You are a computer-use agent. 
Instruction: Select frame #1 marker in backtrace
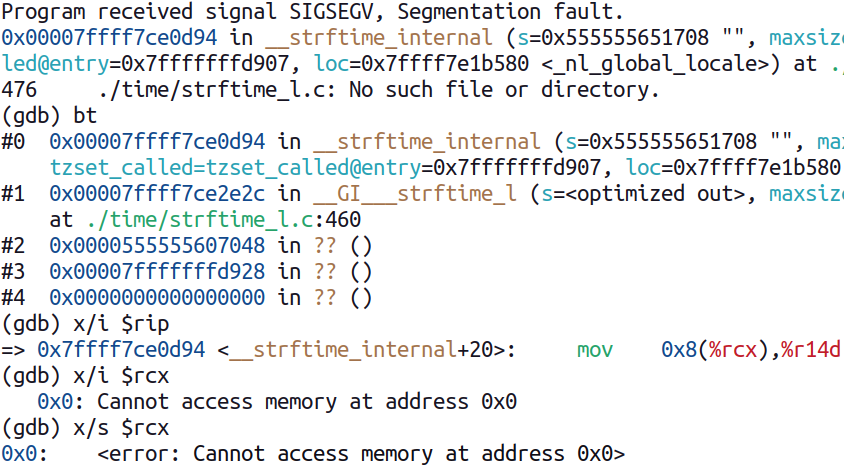tap(14, 193)
